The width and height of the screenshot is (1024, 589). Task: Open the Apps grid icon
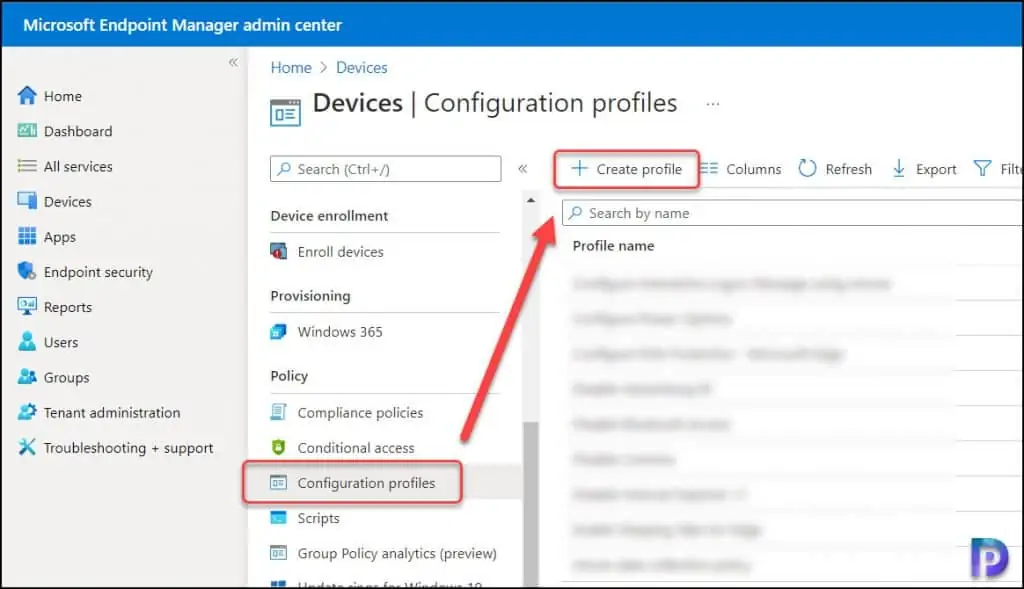click(x=27, y=236)
